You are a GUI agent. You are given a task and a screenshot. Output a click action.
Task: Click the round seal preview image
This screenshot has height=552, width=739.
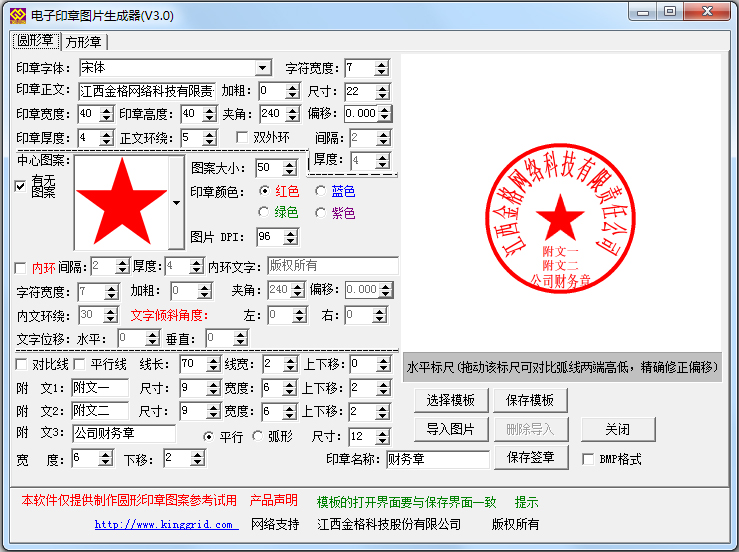(560, 218)
